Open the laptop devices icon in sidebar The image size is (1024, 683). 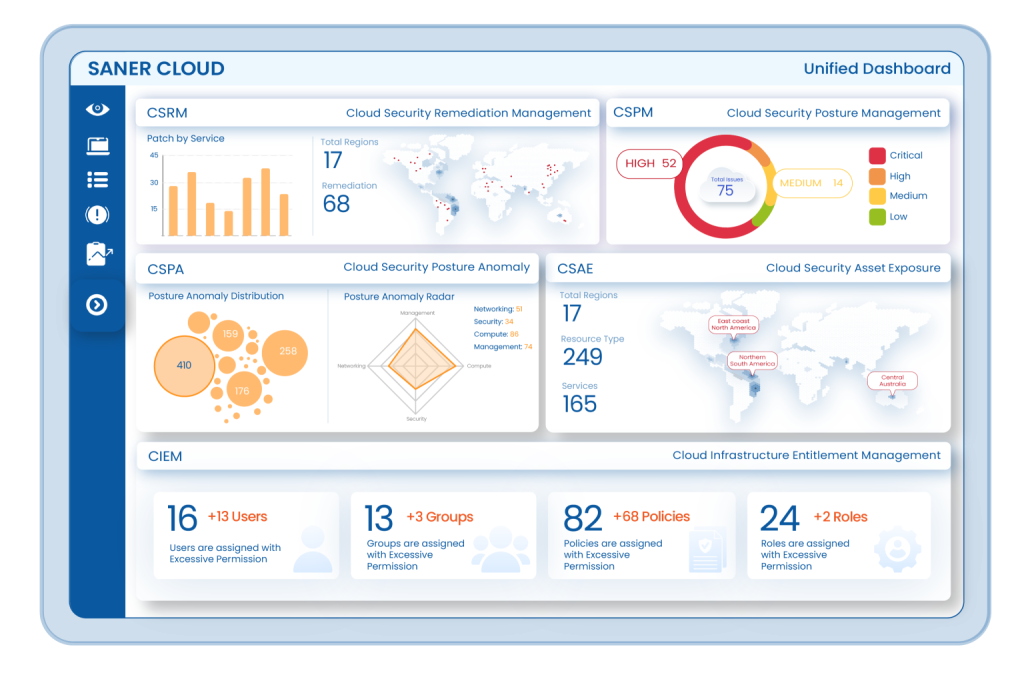(97, 146)
